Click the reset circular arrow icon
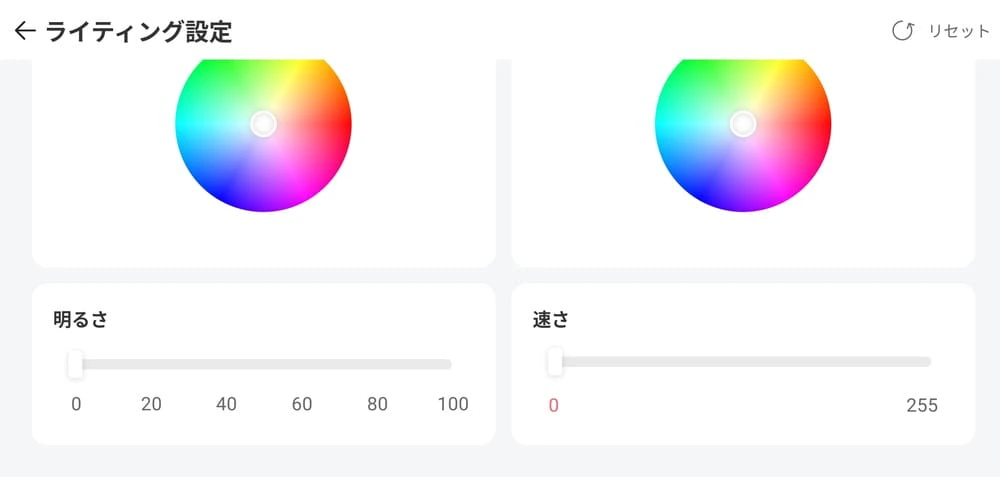Screen dimensions: 1000x477 (903, 31)
